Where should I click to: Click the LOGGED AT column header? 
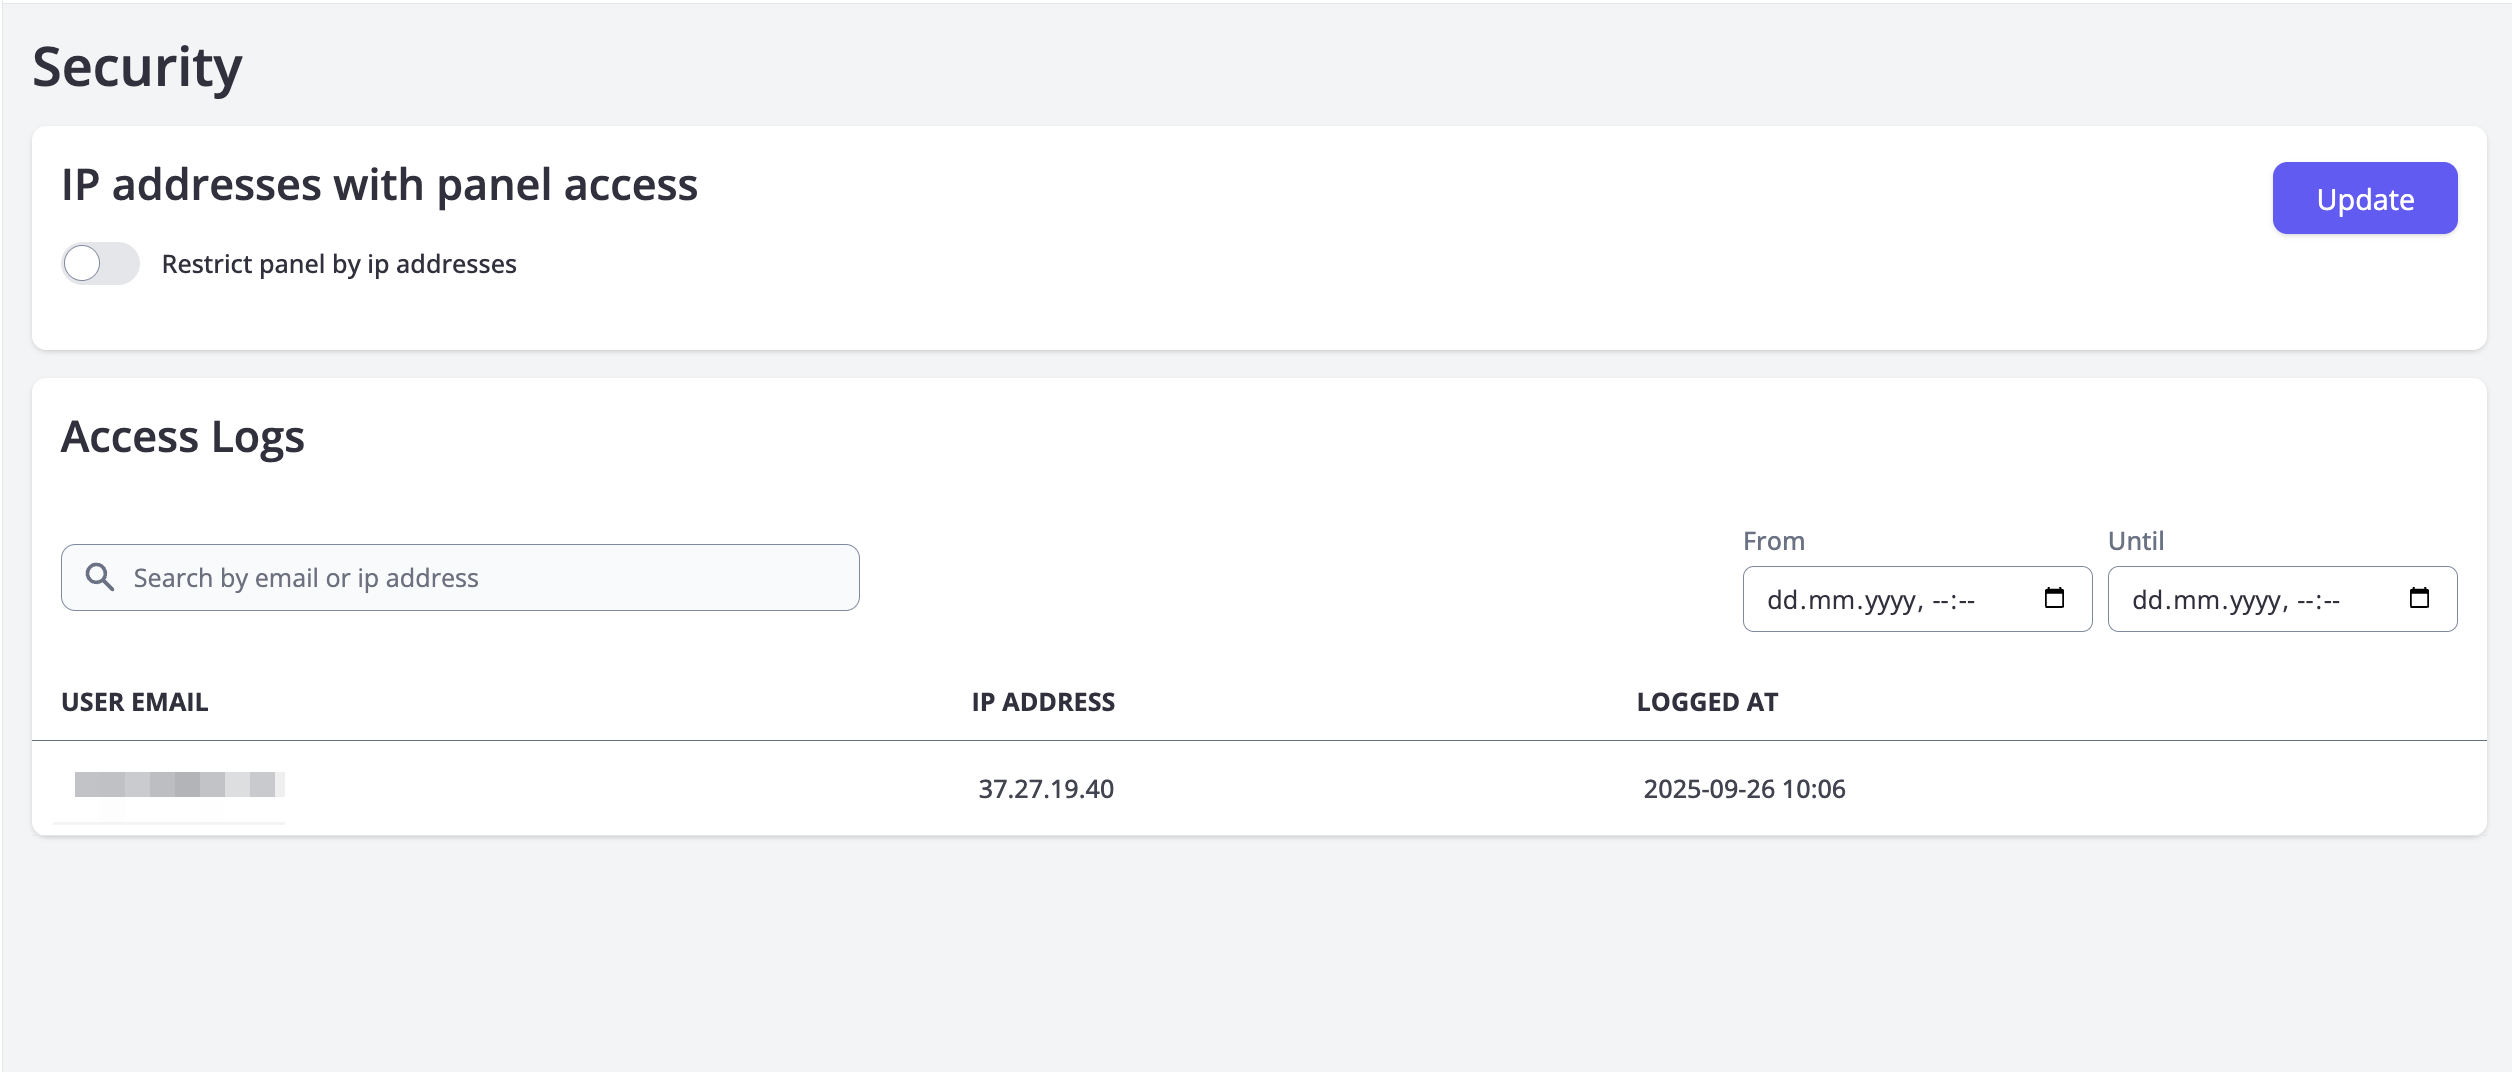(1707, 702)
